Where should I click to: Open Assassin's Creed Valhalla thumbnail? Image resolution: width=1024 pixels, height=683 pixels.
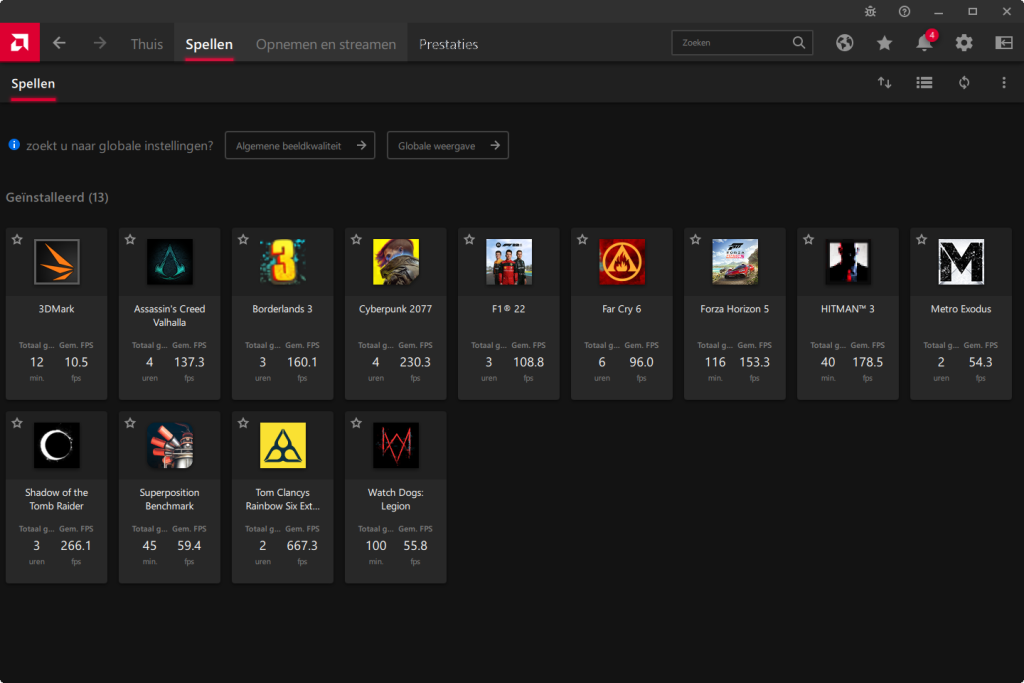coord(170,262)
